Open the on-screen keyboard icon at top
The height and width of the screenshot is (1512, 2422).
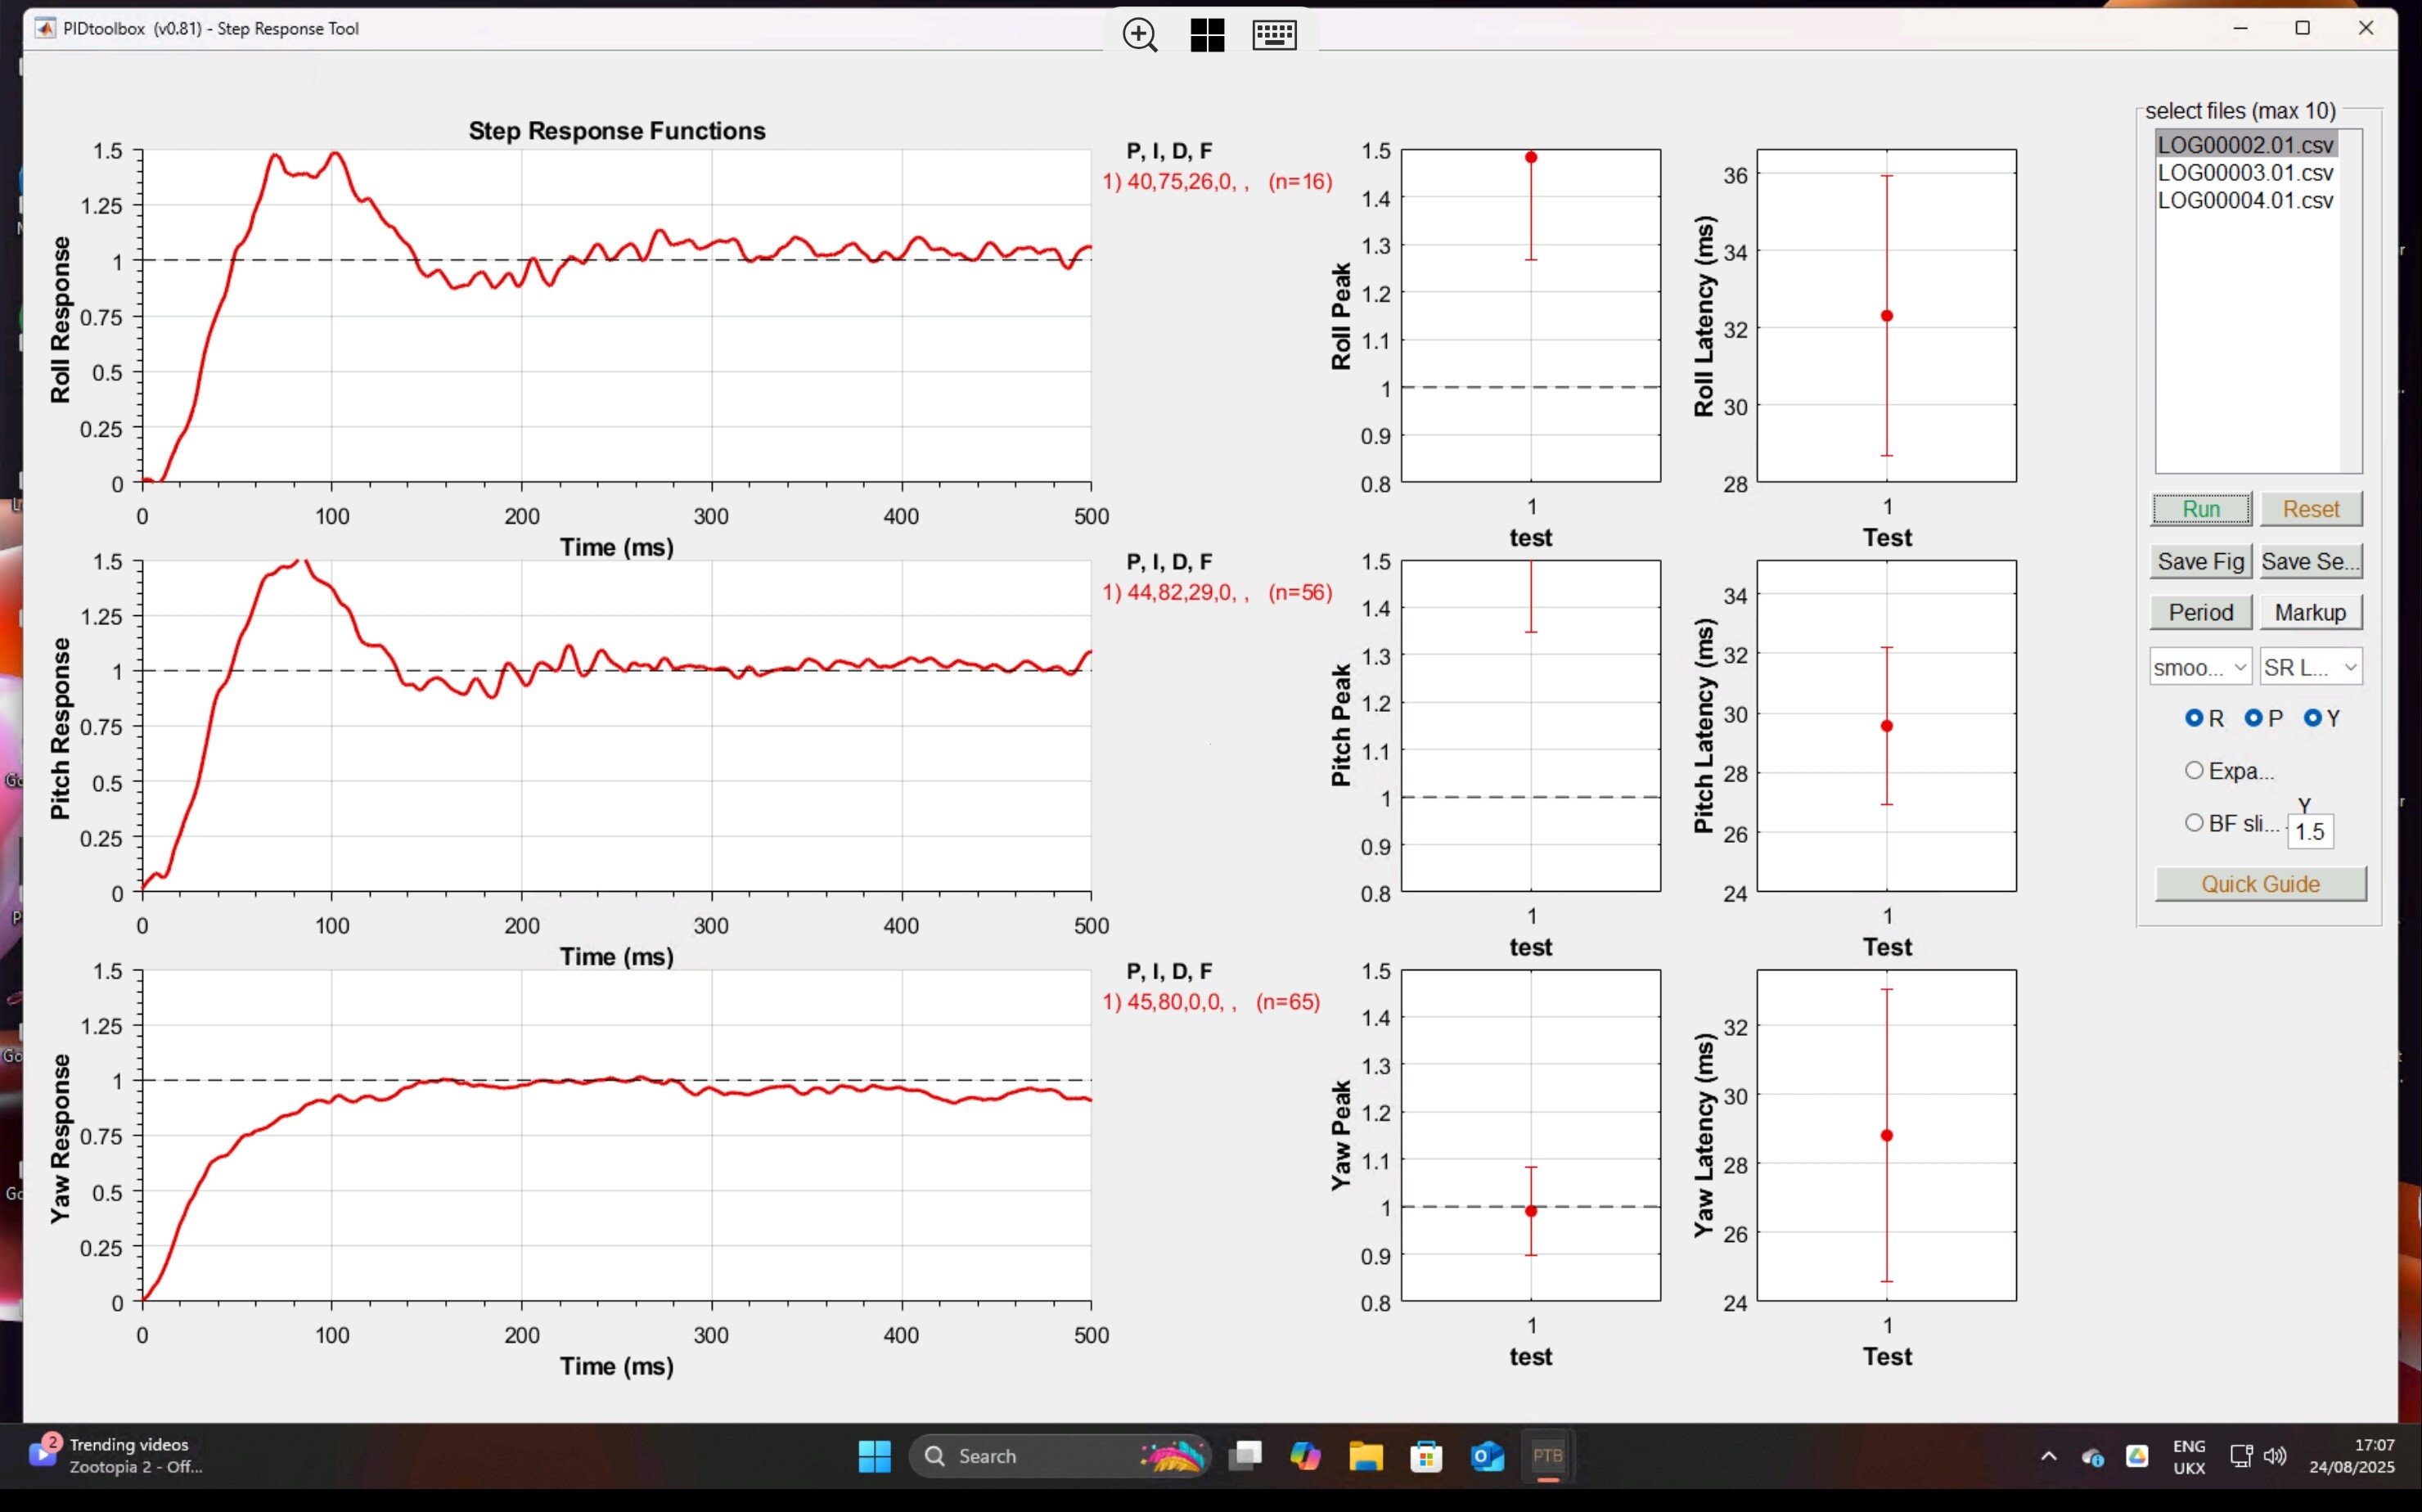(1274, 35)
